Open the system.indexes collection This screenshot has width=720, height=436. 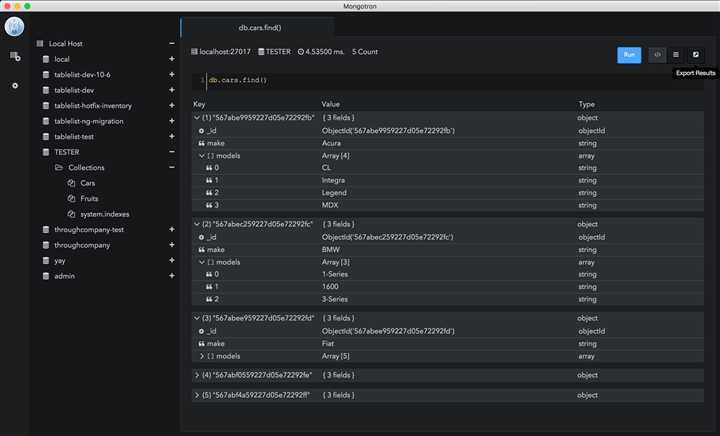point(105,214)
